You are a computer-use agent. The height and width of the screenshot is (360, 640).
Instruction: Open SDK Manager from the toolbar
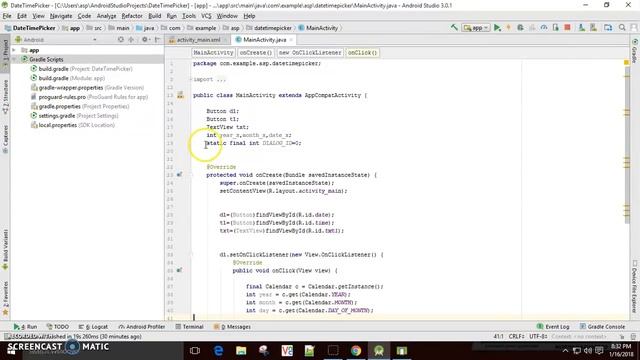593,27
